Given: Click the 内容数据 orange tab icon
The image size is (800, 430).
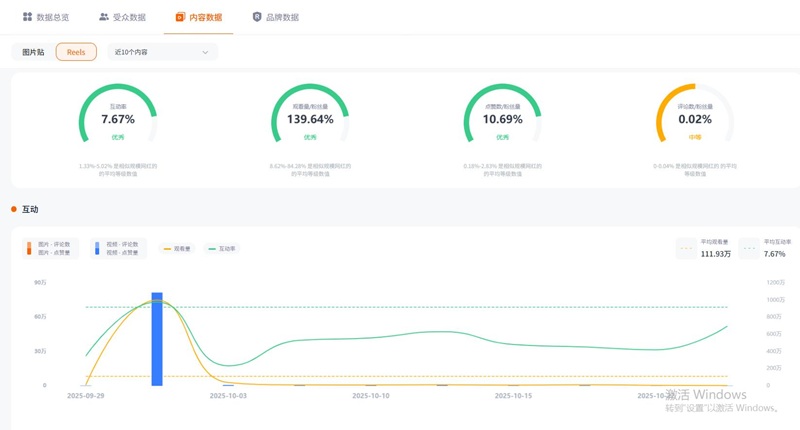Looking at the screenshot, I should (x=180, y=17).
